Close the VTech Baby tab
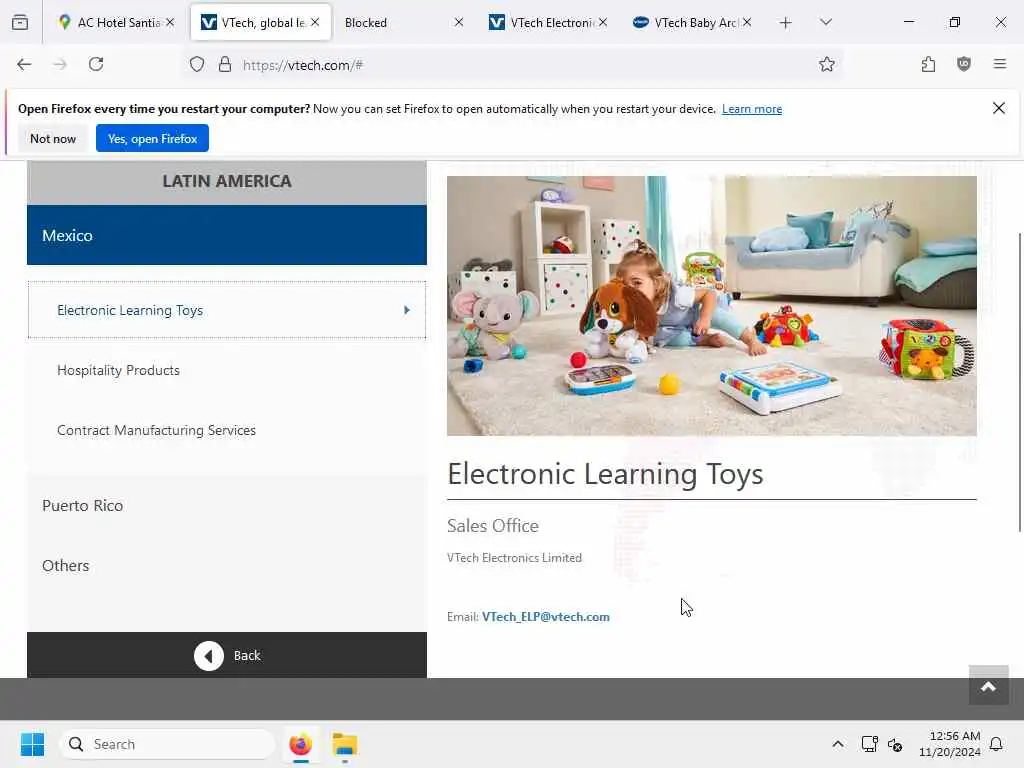Image resolution: width=1024 pixels, height=768 pixels. [x=747, y=22]
